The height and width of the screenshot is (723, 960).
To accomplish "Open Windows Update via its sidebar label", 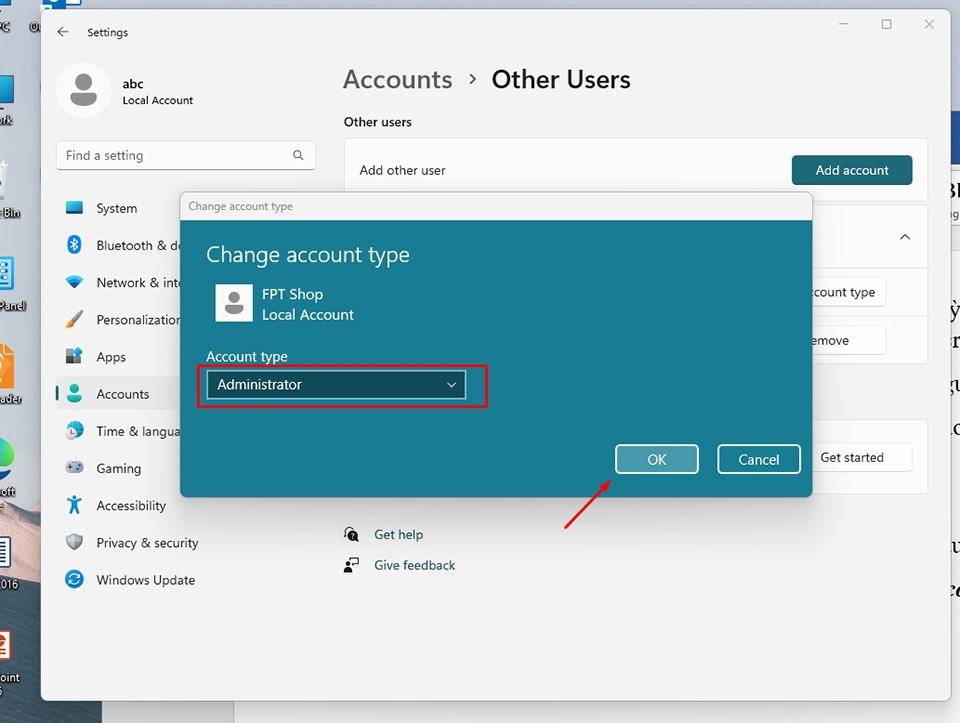I will (x=146, y=580).
